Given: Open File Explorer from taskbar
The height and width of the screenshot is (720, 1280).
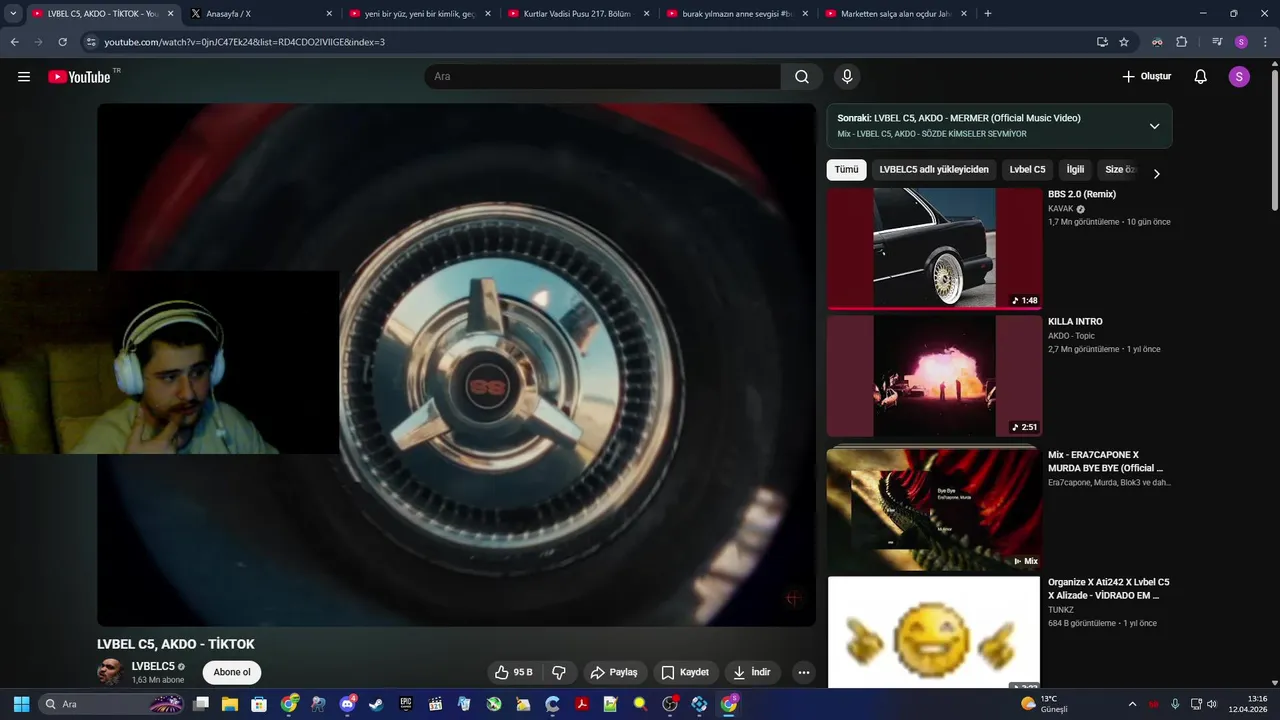Looking at the screenshot, I should tap(230, 704).
